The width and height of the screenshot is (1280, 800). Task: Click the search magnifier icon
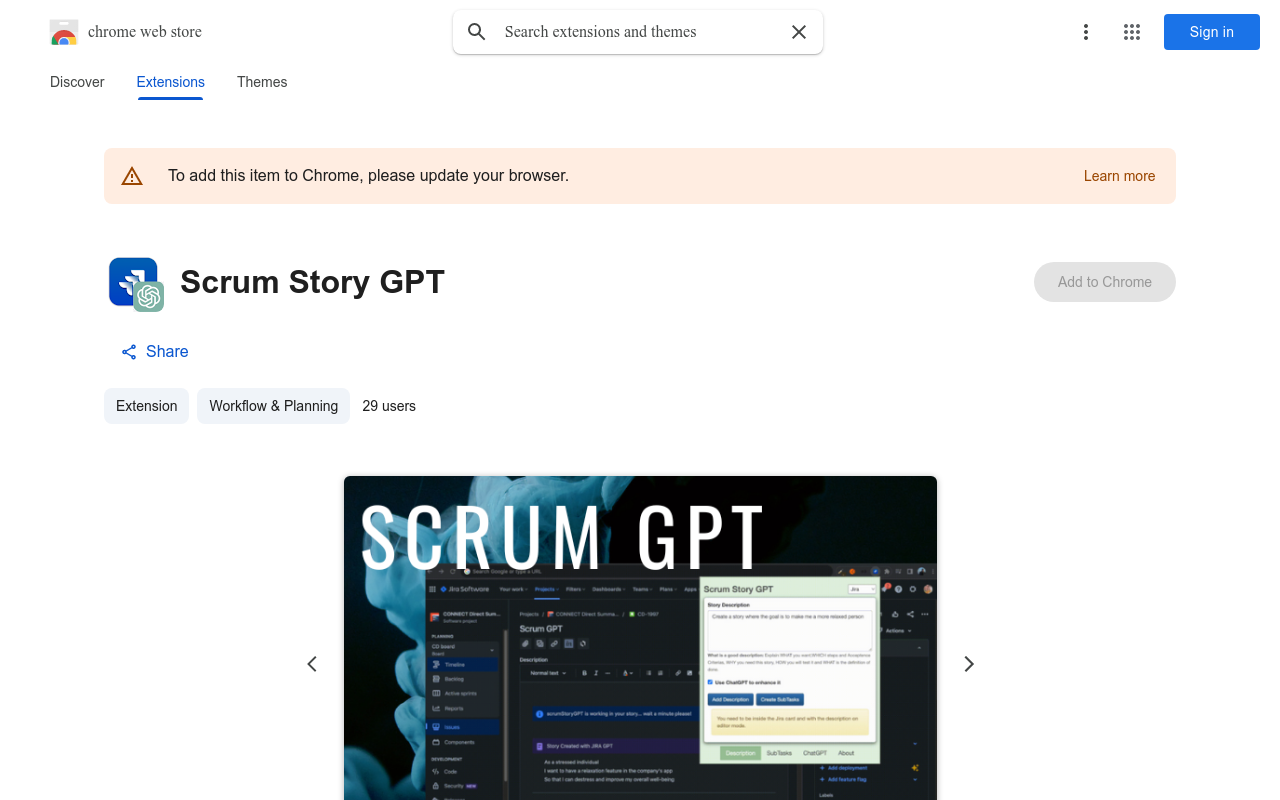pyautogui.click(x=477, y=32)
